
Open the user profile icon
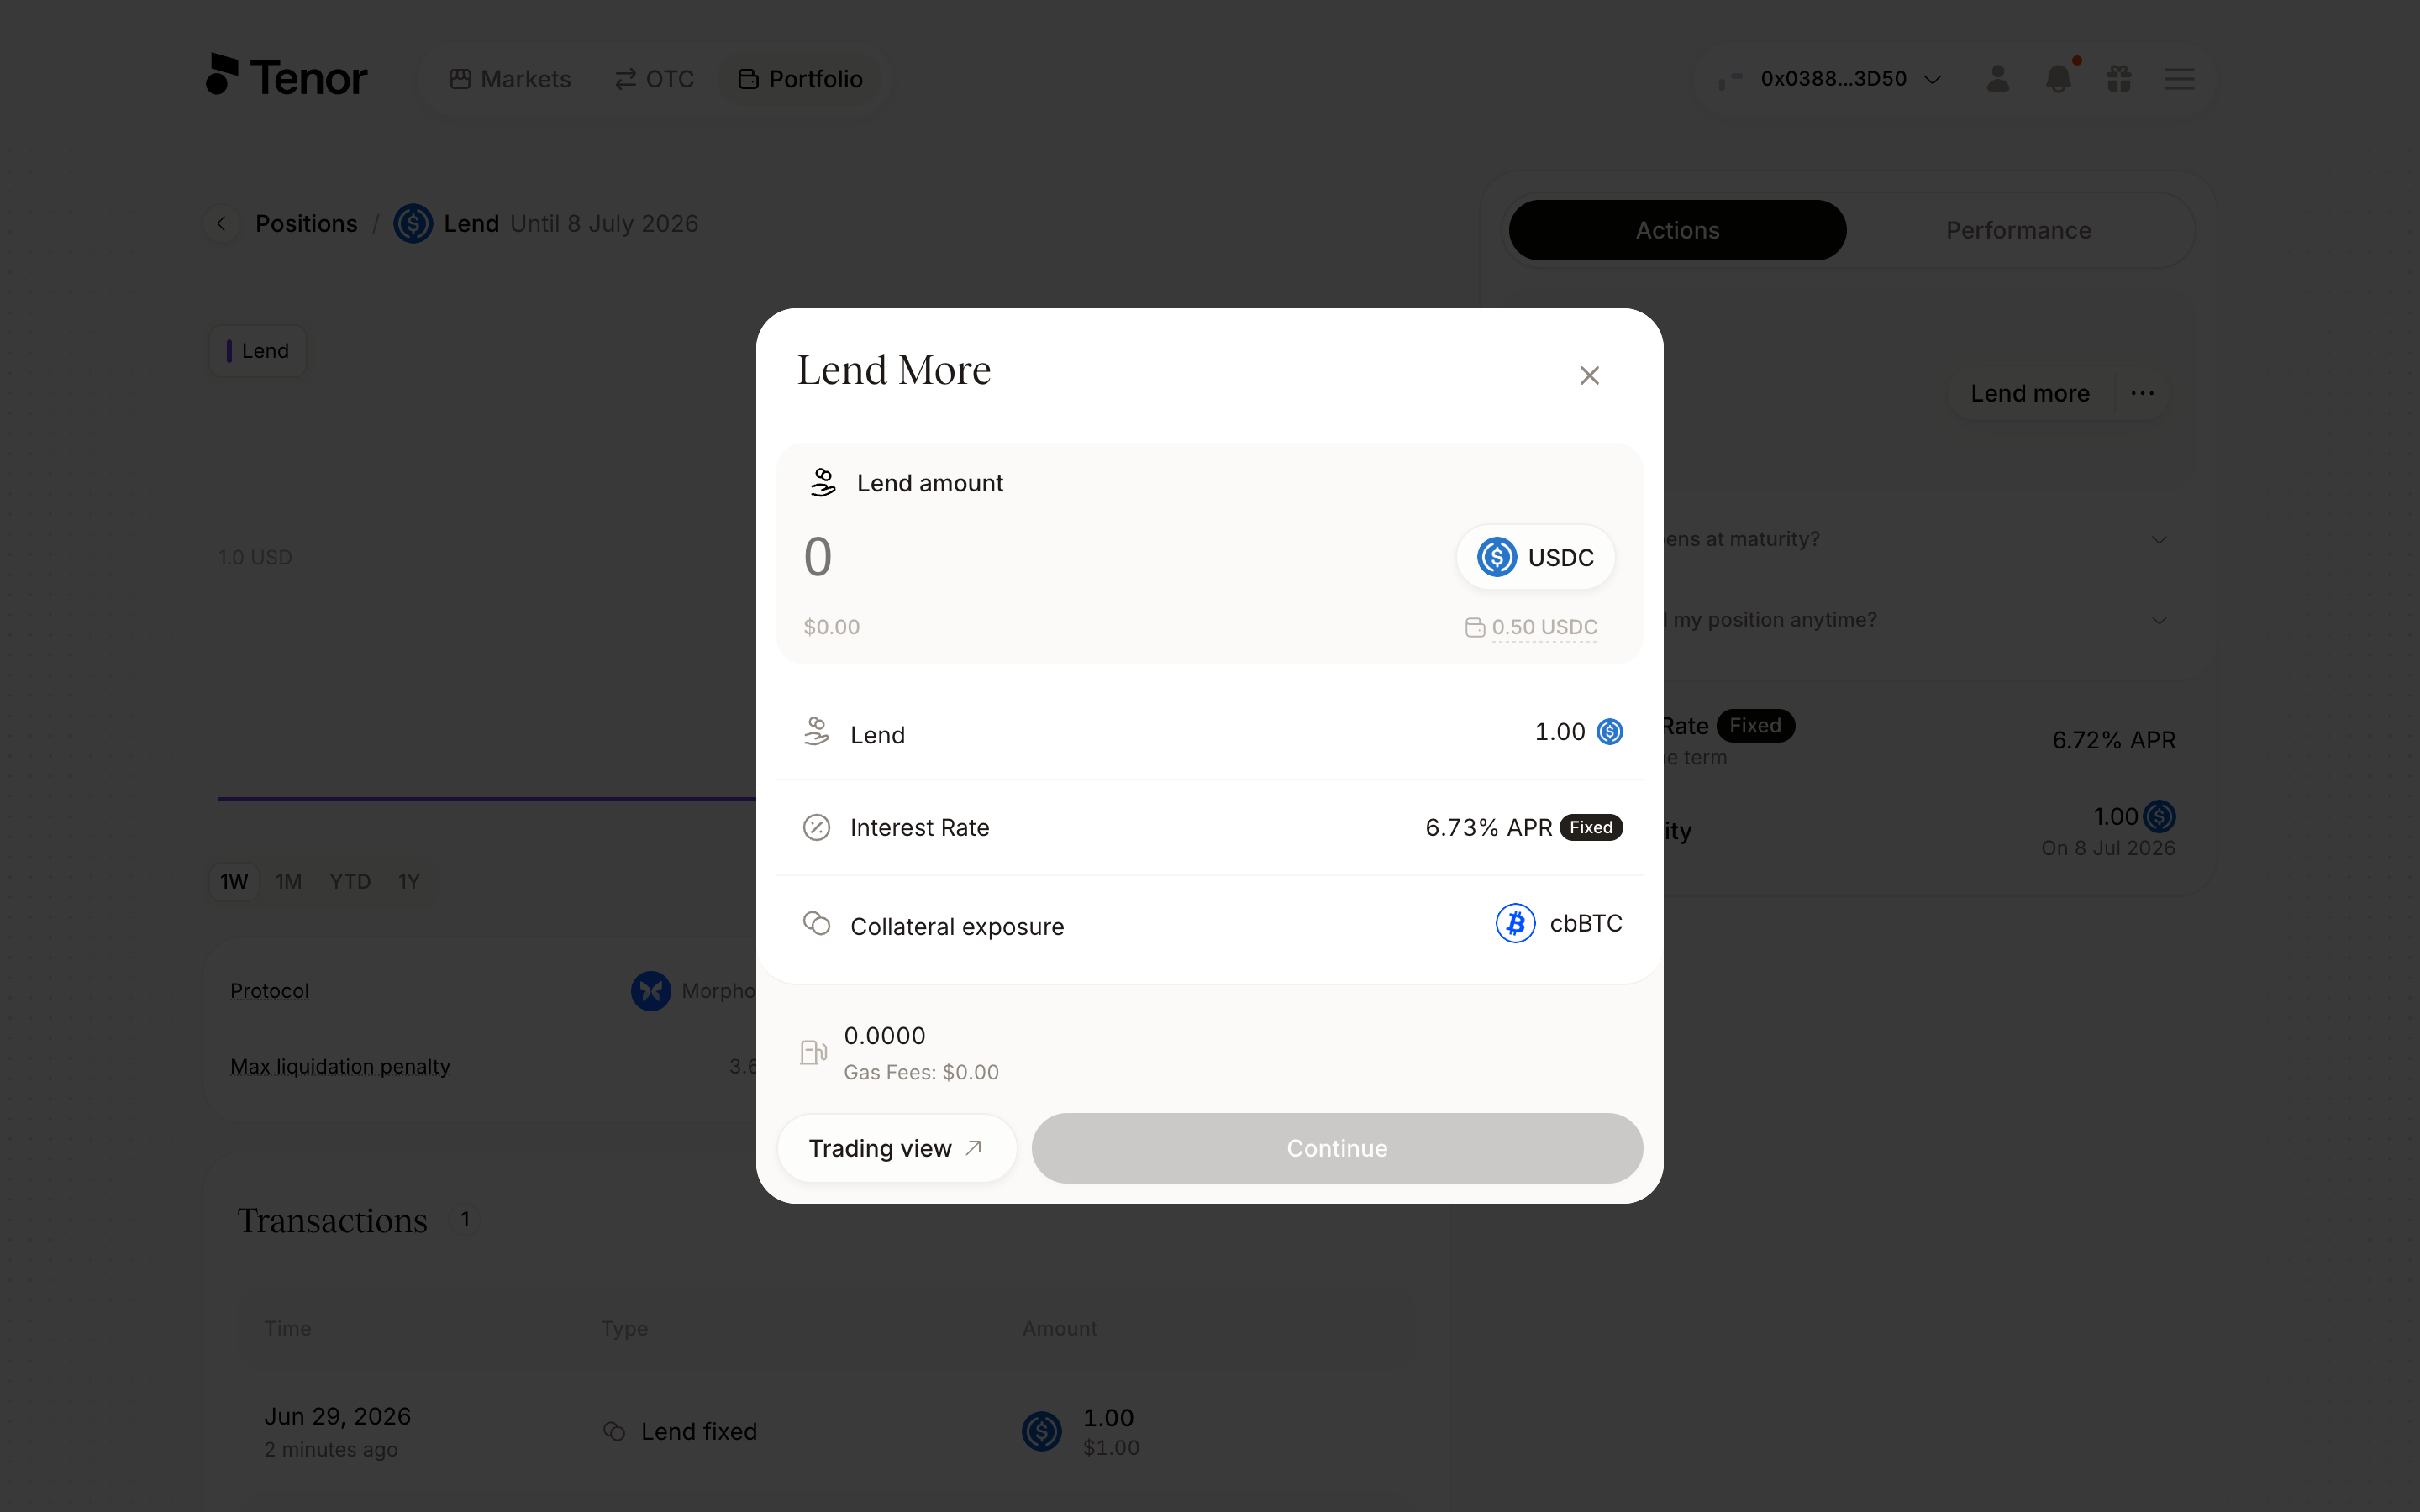(1997, 79)
